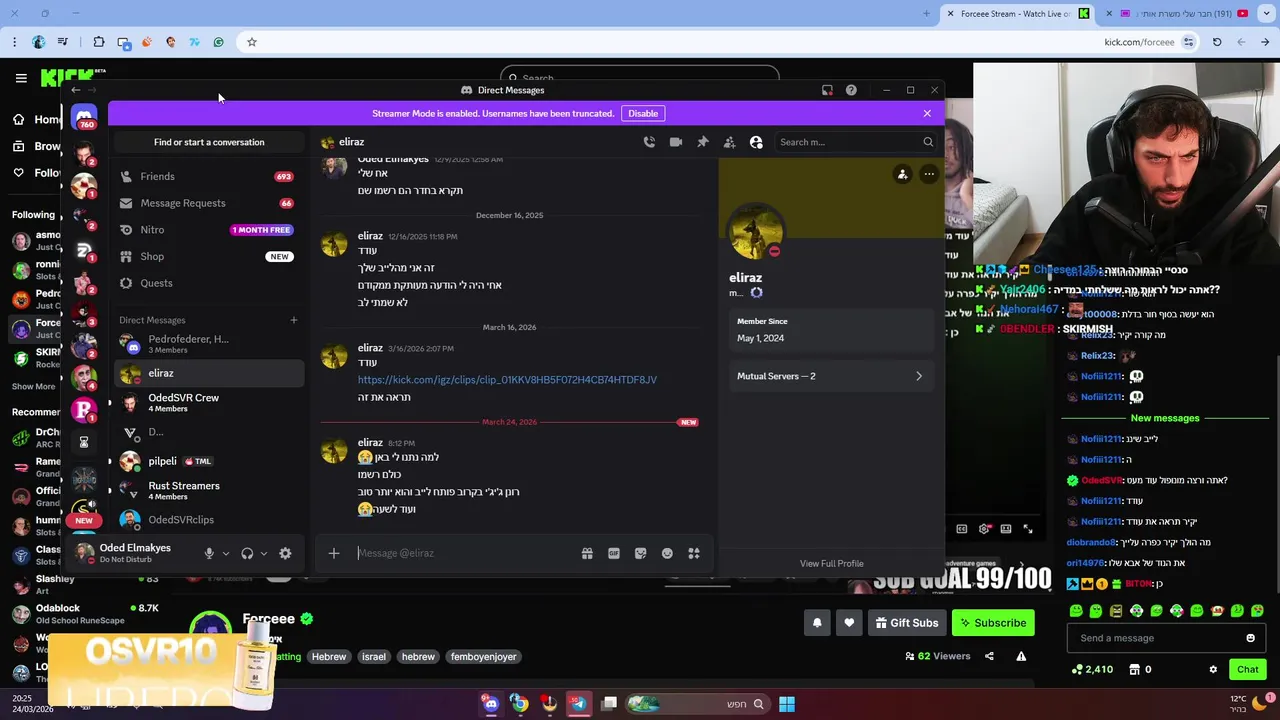Open the OdedSVR Crew group chat

point(209,402)
